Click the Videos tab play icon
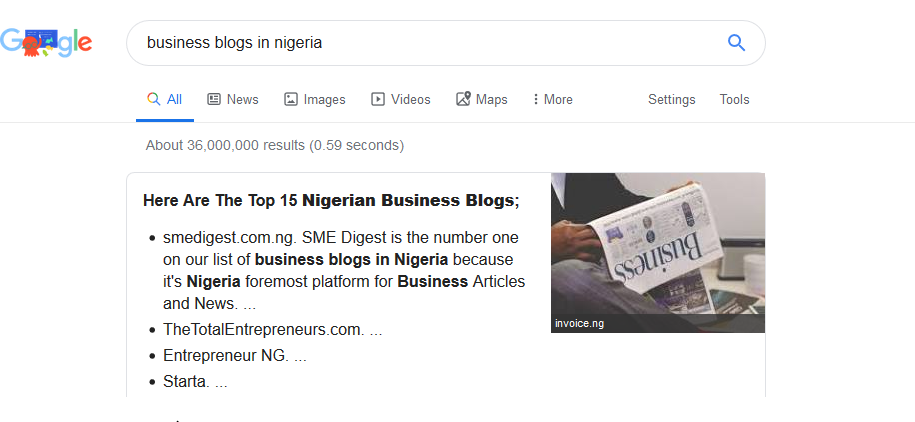Image resolution: width=915 pixels, height=422 pixels. pyautogui.click(x=378, y=99)
